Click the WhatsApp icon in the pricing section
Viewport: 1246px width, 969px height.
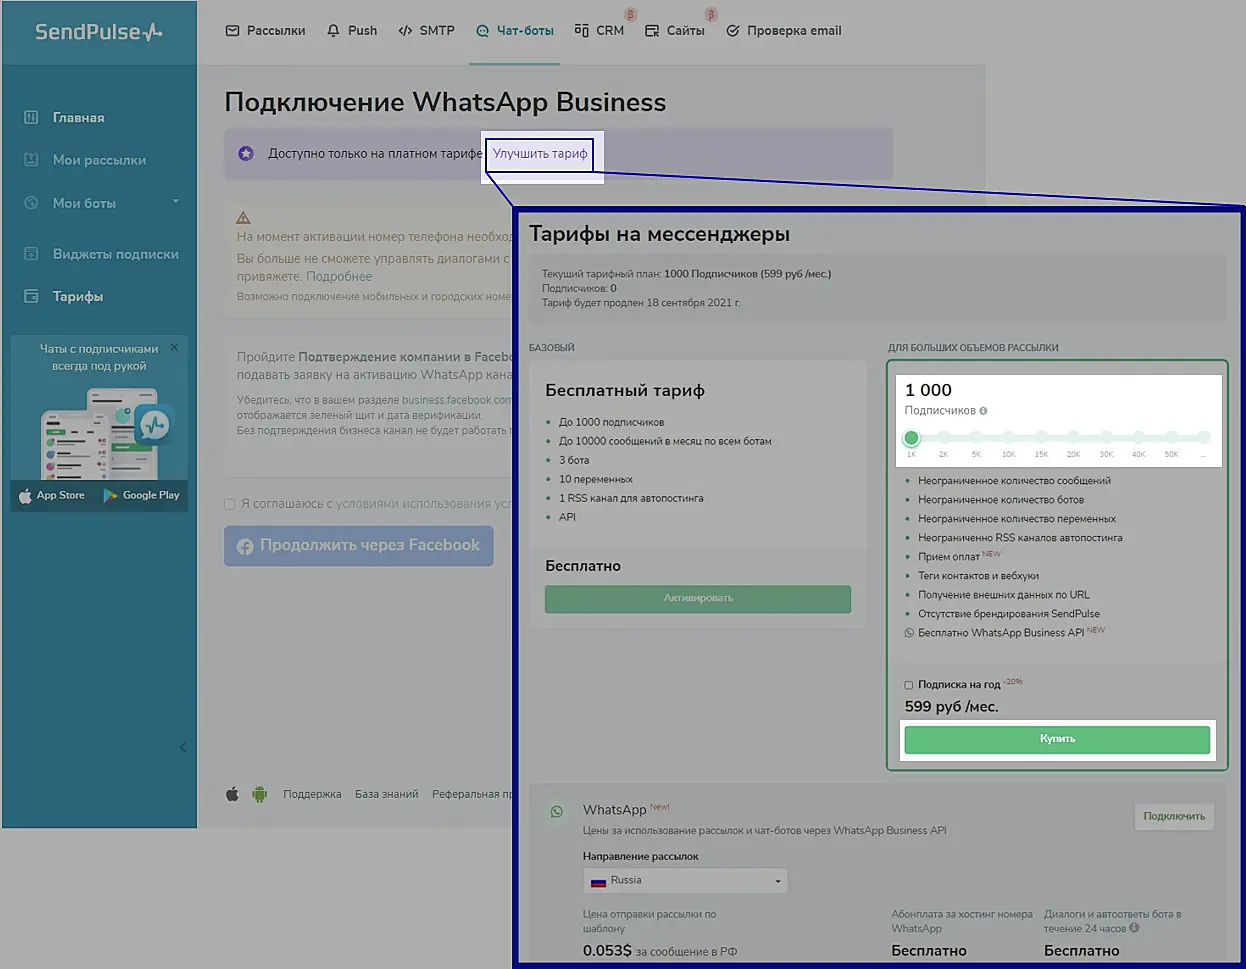557,811
